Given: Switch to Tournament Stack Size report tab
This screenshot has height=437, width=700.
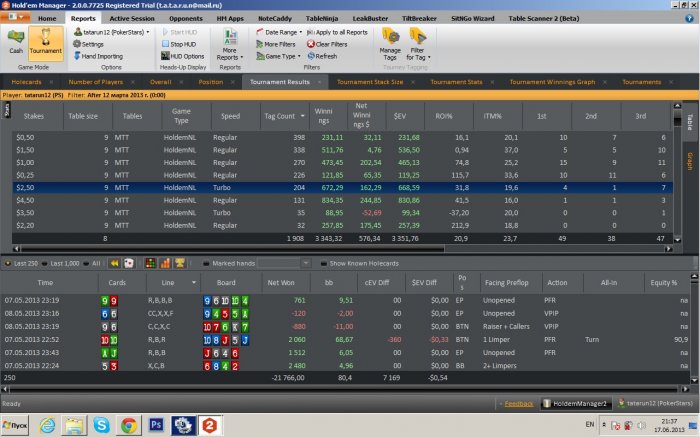Looking at the screenshot, I should (370, 82).
